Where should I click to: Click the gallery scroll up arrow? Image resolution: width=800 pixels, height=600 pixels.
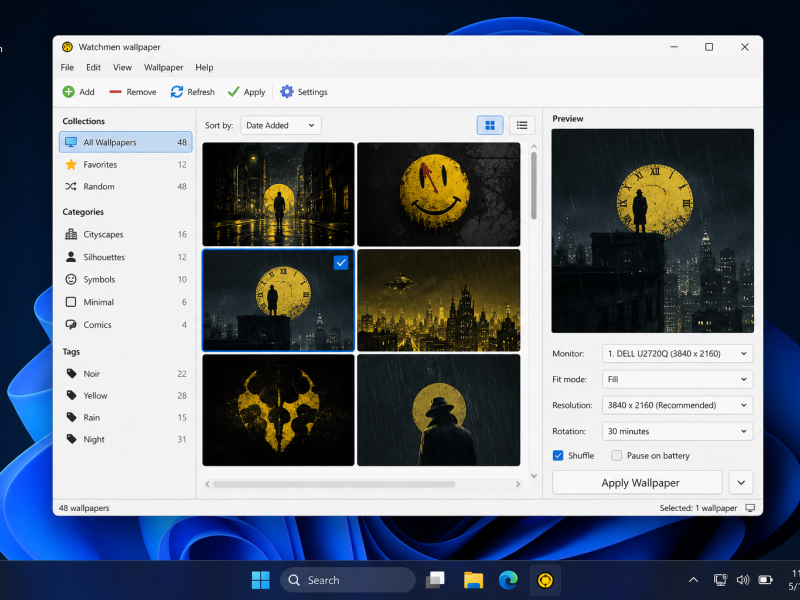(534, 147)
